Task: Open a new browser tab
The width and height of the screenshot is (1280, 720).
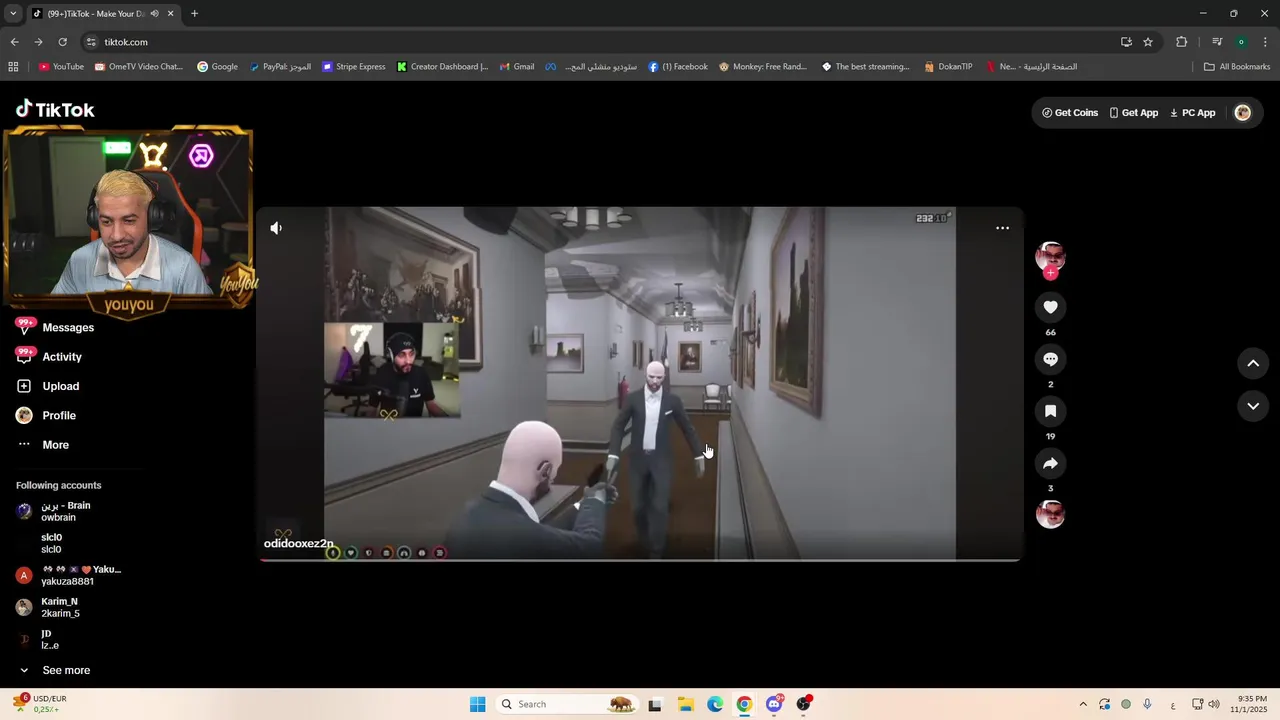Action: 194,13
